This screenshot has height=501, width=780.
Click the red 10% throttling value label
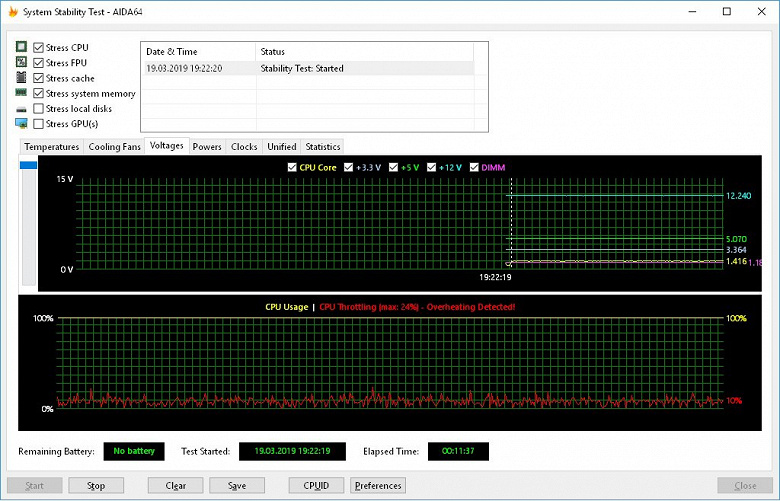click(x=734, y=401)
